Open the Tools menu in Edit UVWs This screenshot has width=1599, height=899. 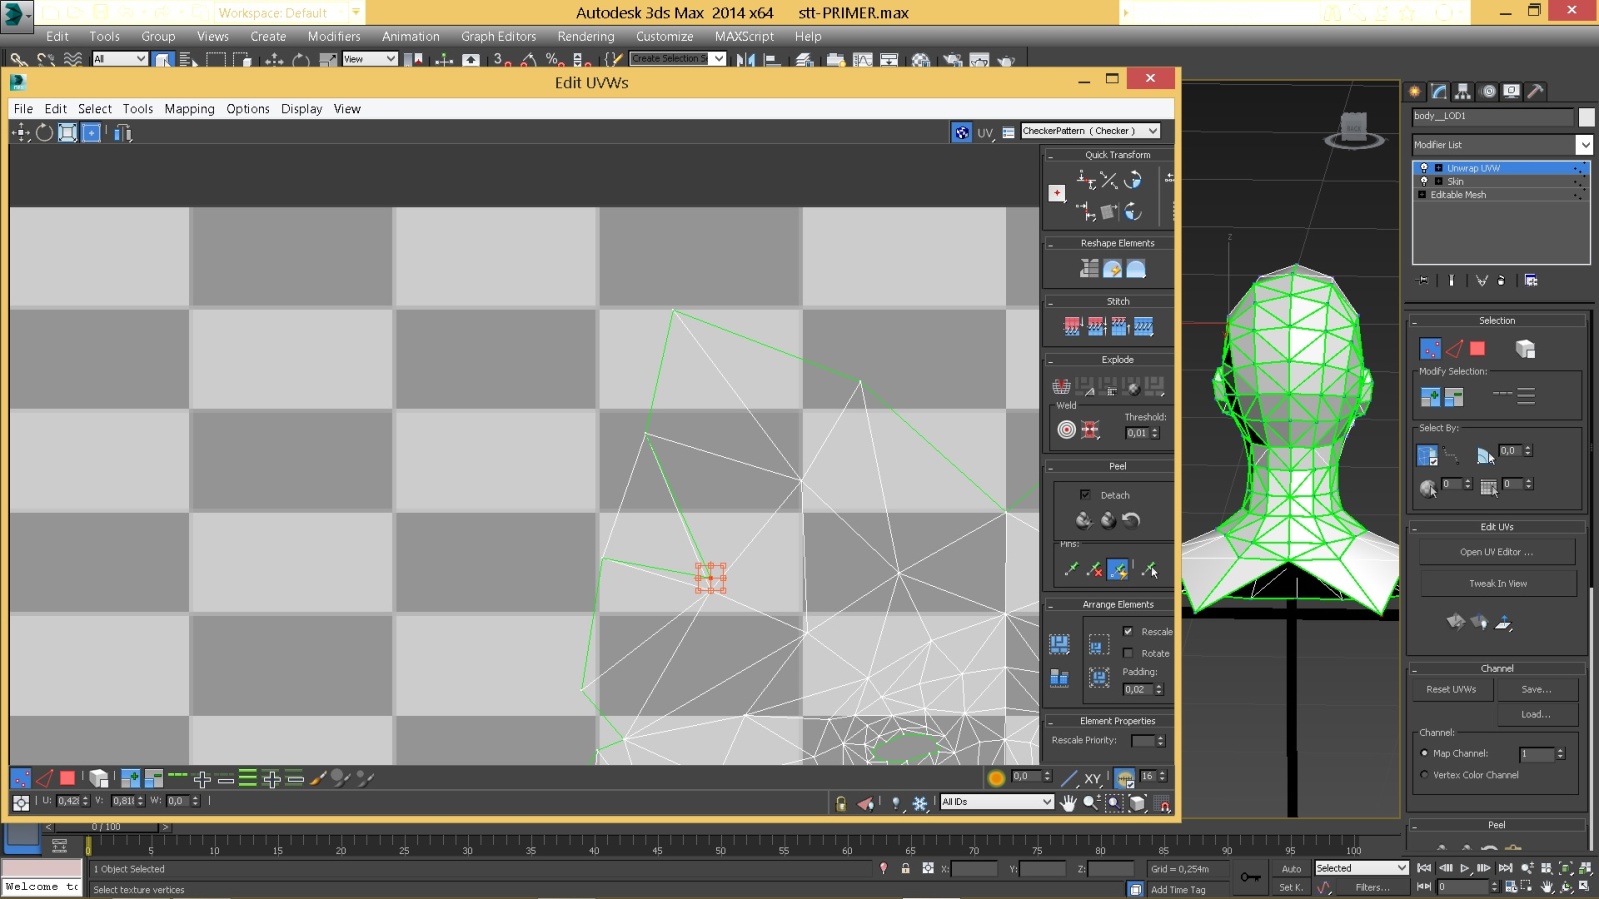point(138,109)
